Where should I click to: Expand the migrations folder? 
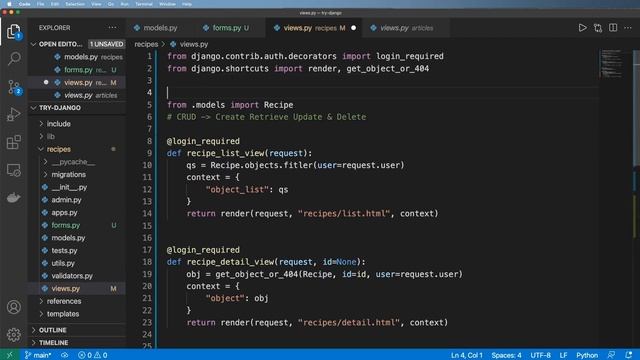pyautogui.click(x=69, y=174)
